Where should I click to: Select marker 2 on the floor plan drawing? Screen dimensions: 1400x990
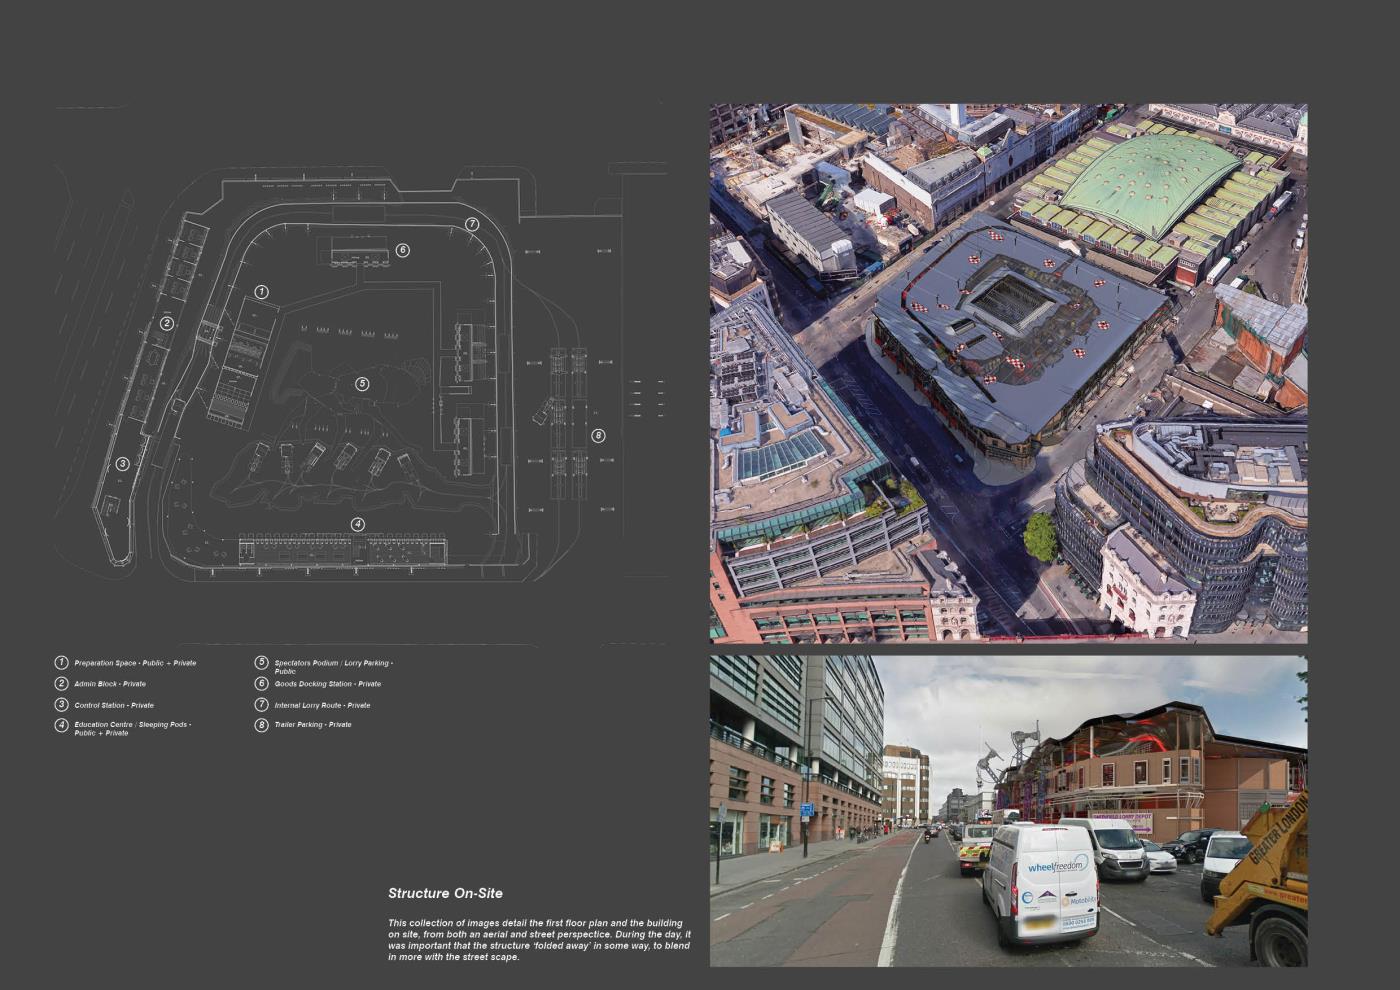[x=167, y=323]
